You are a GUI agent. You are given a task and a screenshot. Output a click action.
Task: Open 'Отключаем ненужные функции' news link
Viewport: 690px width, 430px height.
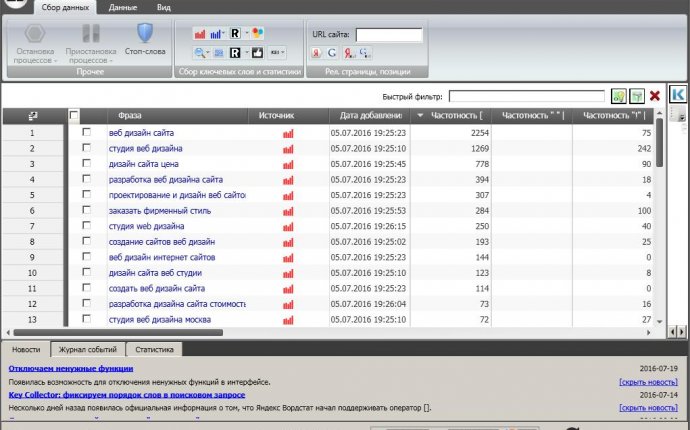(x=70, y=368)
